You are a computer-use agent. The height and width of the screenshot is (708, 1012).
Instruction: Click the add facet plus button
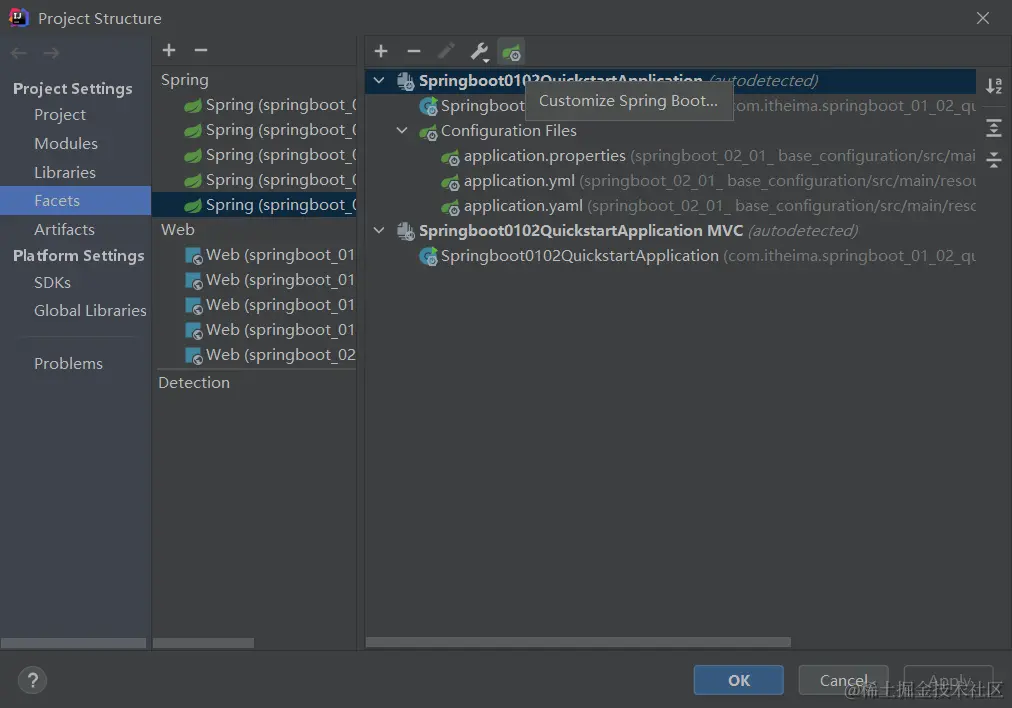169,50
